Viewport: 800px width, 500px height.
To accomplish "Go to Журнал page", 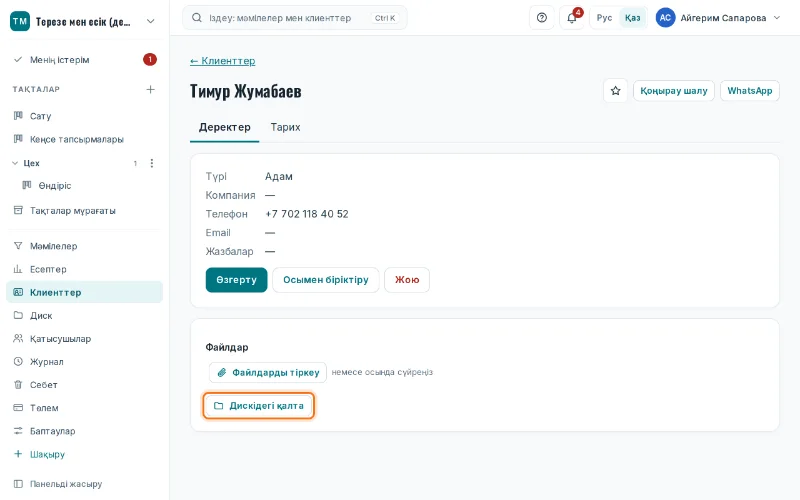I will (x=84, y=361).
